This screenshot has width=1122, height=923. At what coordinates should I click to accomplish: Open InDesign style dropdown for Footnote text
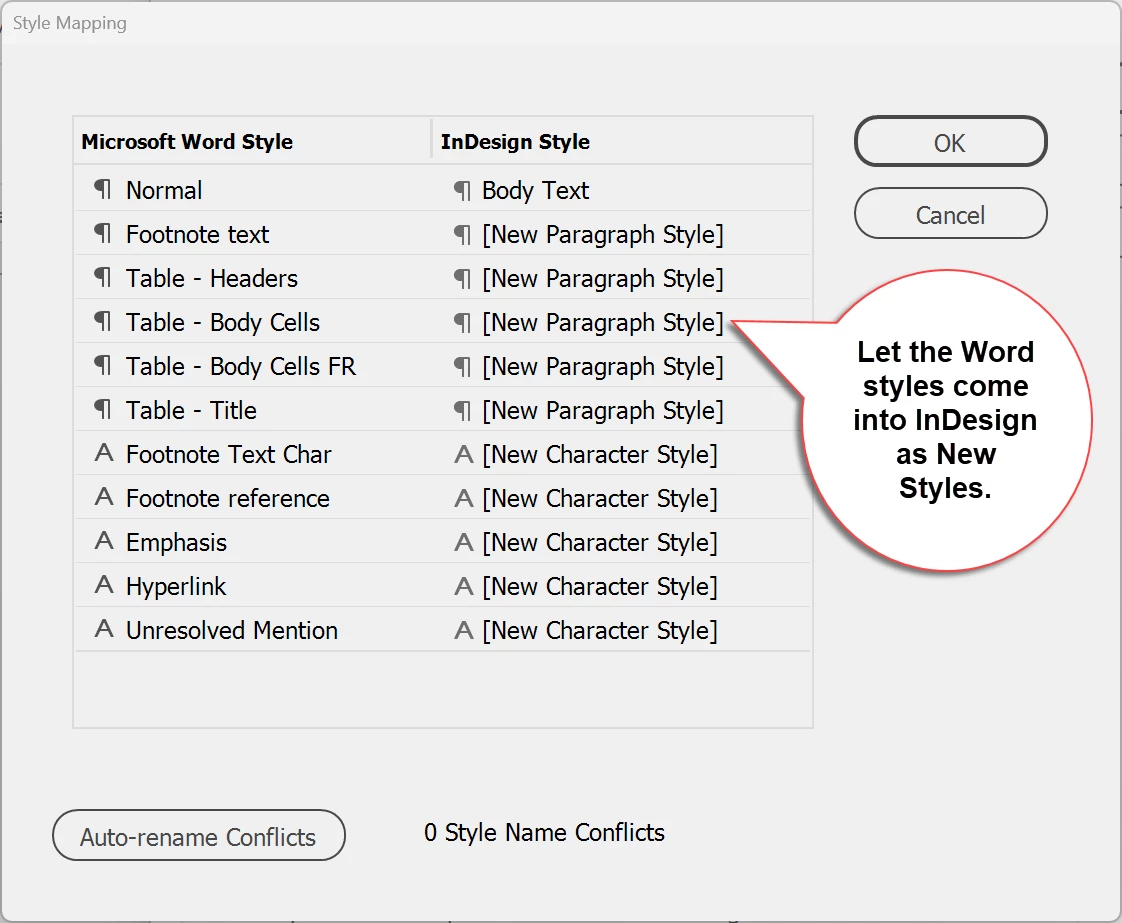click(x=603, y=234)
